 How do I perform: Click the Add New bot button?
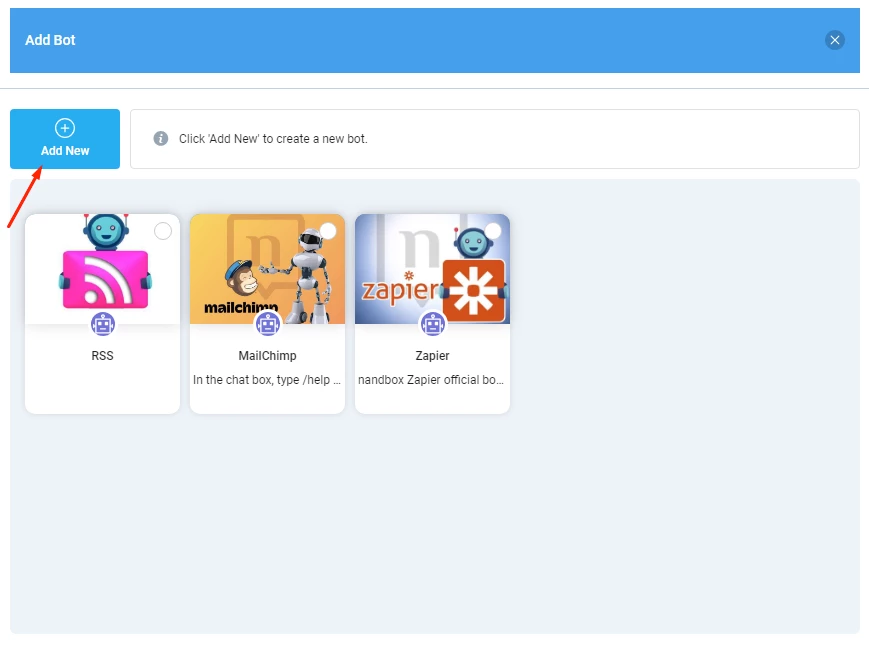tap(65, 139)
